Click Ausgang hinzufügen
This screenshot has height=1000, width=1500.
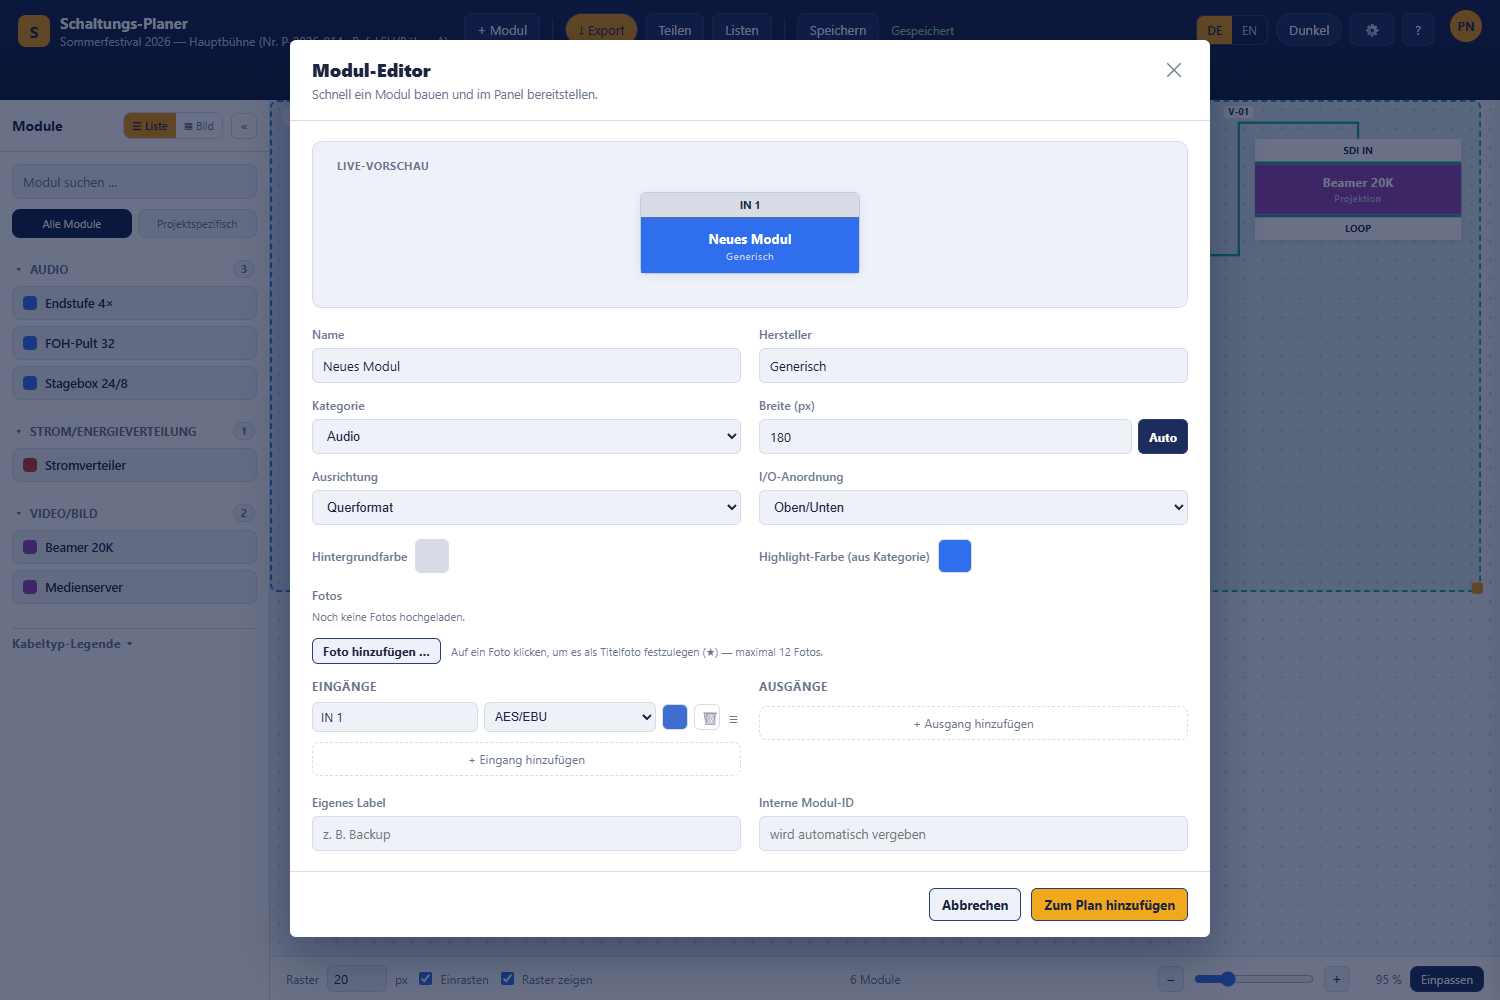pos(973,724)
